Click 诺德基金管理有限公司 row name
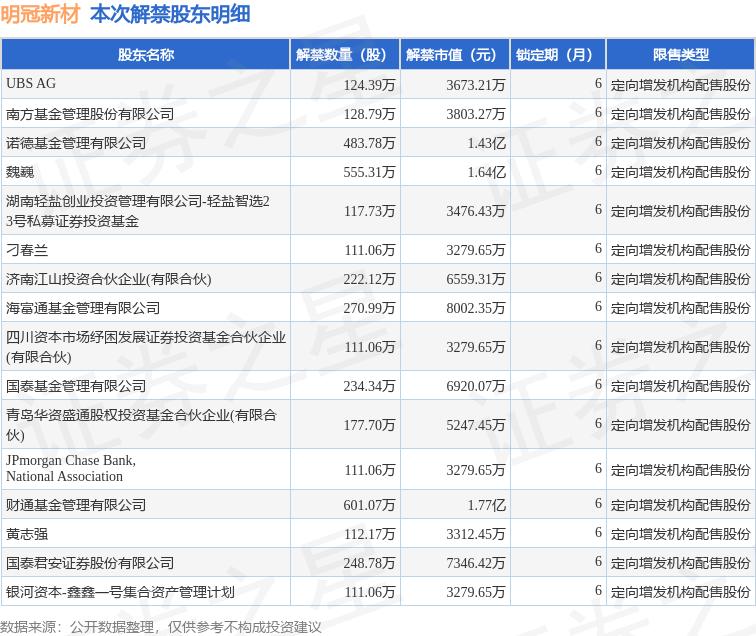Screen dimensions: 756x636 (76, 143)
